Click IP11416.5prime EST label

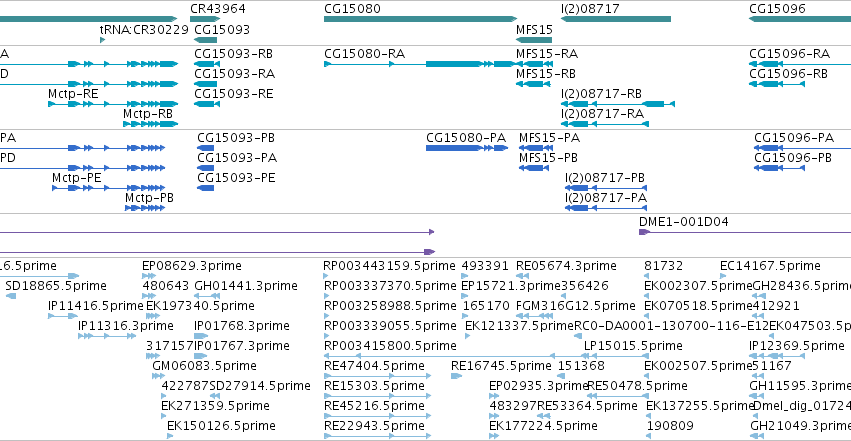point(96,305)
